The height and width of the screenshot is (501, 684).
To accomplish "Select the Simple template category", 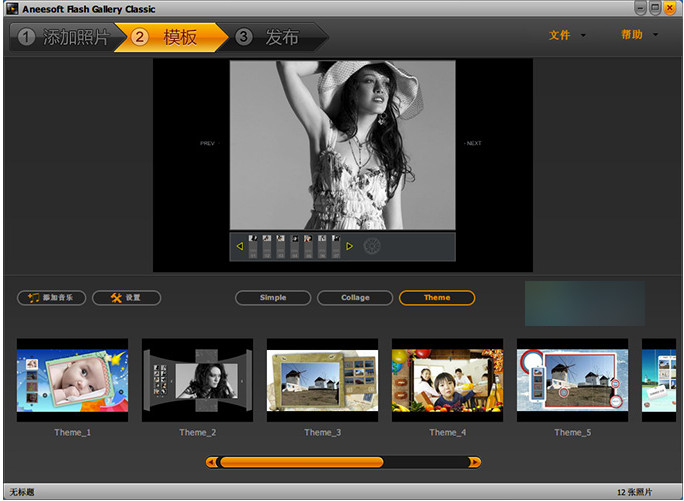I will point(273,297).
